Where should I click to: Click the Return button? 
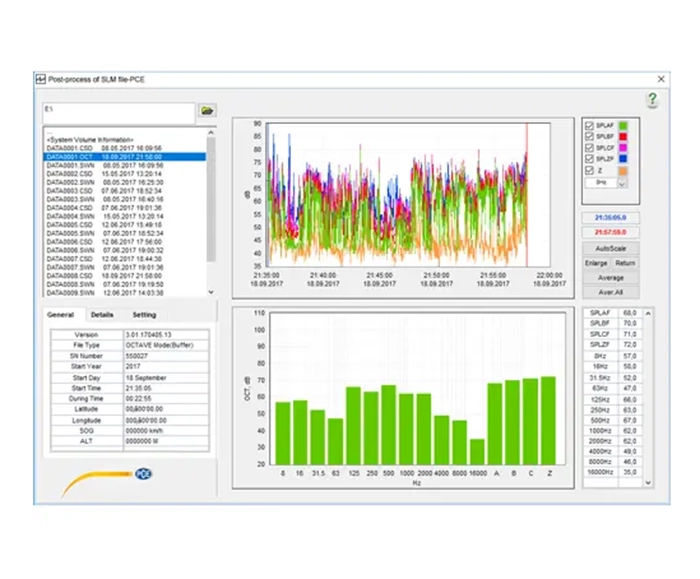point(625,262)
